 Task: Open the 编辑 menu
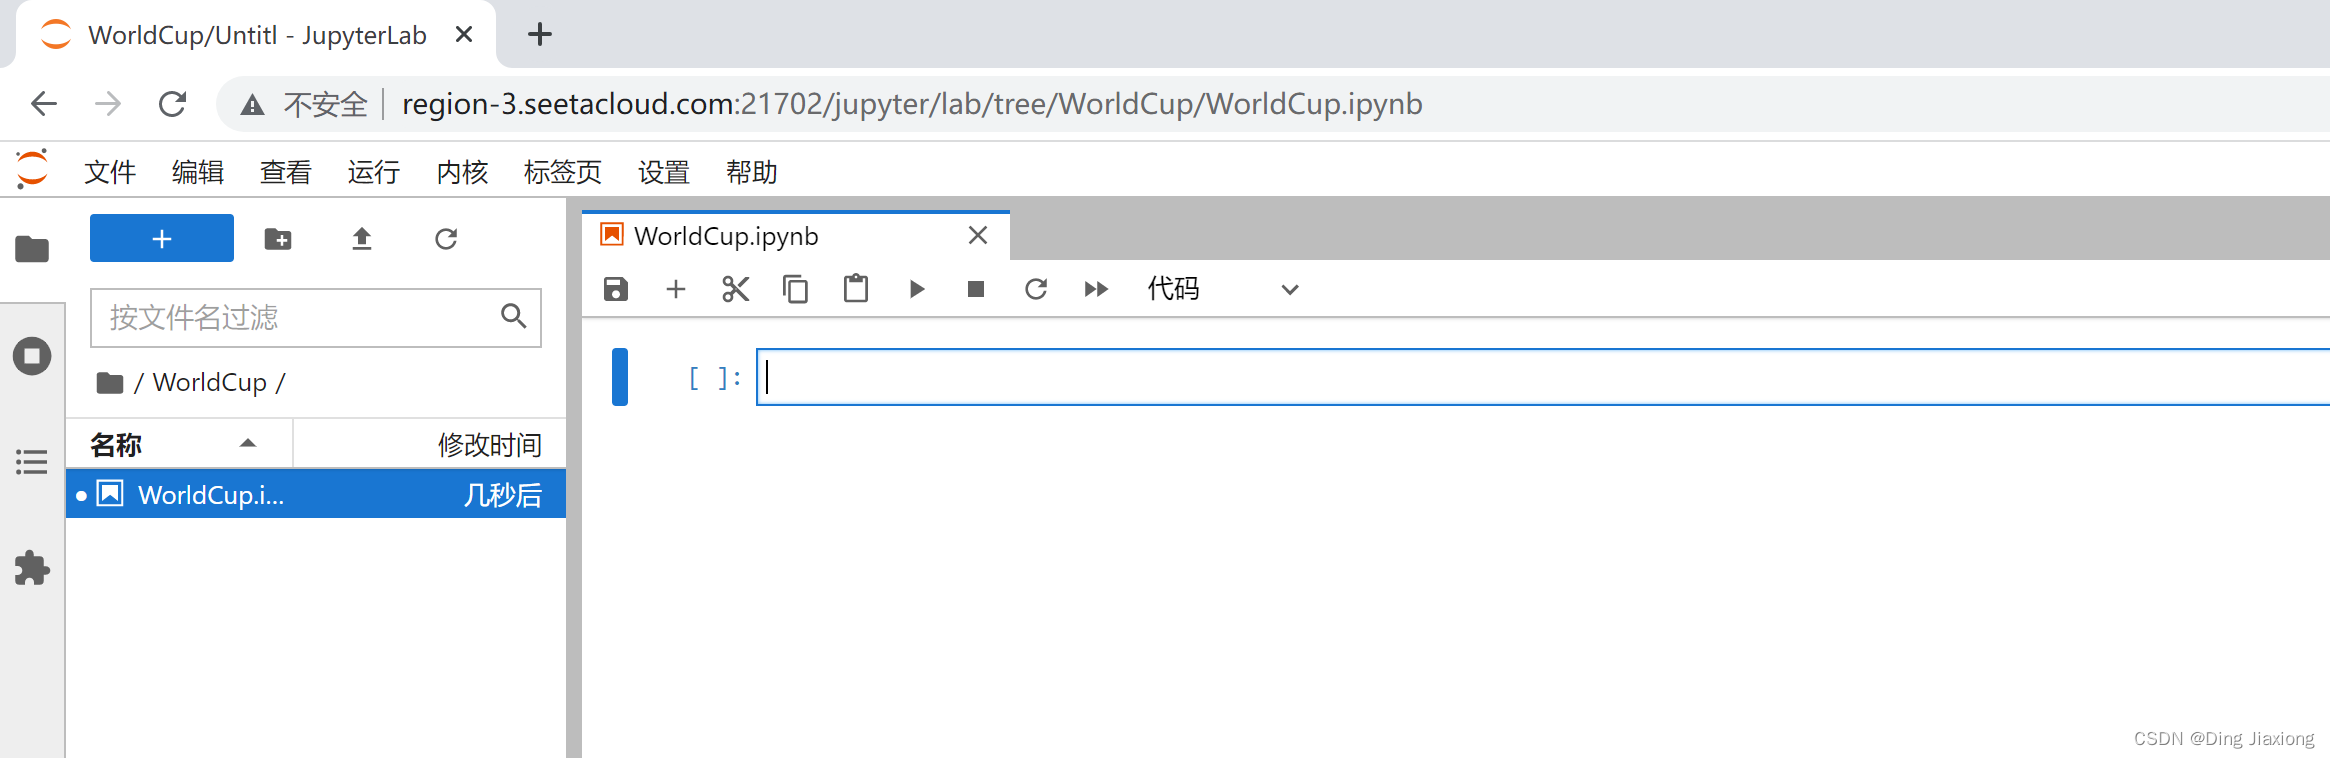(x=198, y=172)
